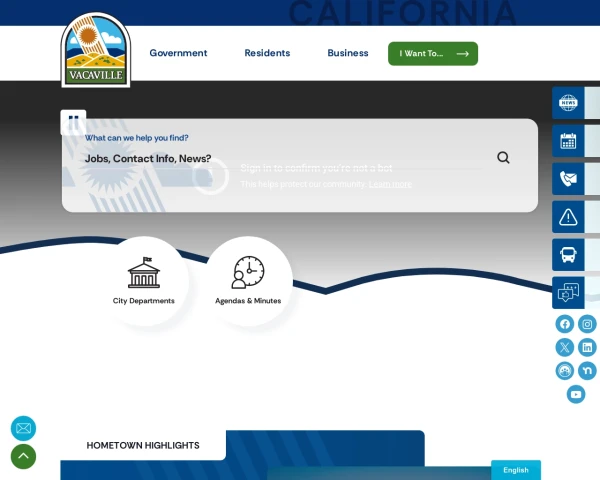Open the Instagram social icon
The image size is (600, 480).
point(588,324)
